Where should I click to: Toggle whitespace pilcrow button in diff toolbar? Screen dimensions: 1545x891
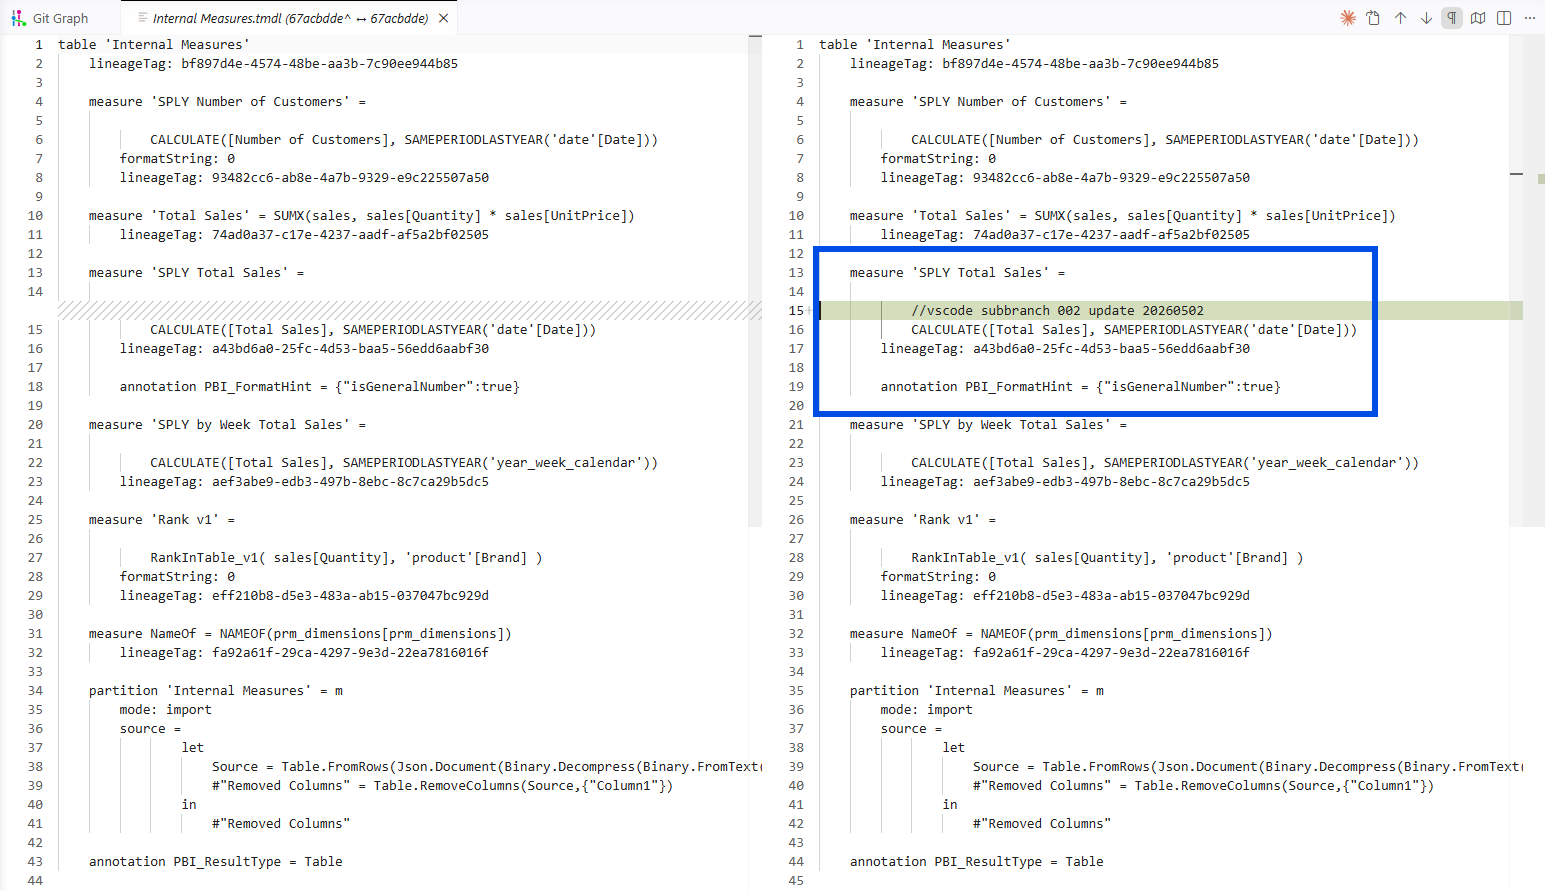(x=1452, y=18)
